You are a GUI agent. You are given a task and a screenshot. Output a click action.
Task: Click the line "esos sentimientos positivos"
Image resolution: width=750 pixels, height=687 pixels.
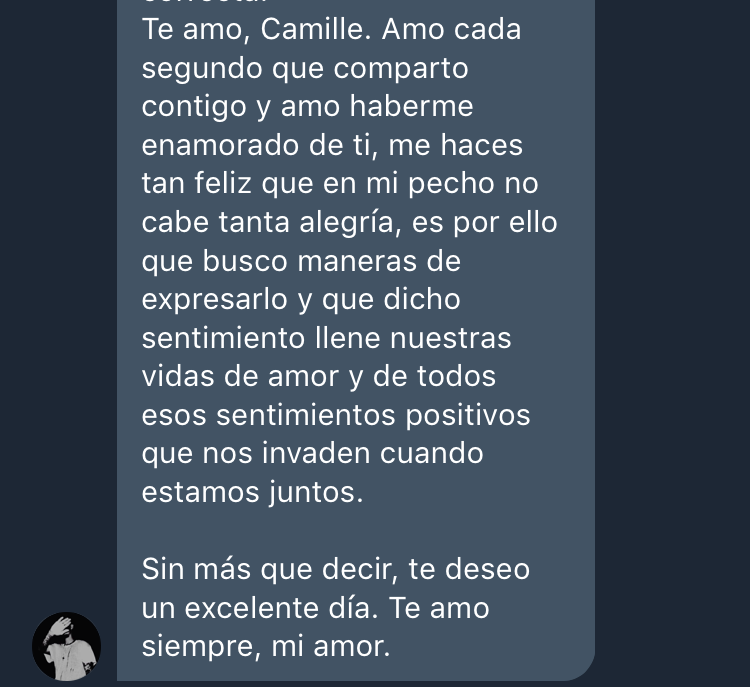point(336,415)
